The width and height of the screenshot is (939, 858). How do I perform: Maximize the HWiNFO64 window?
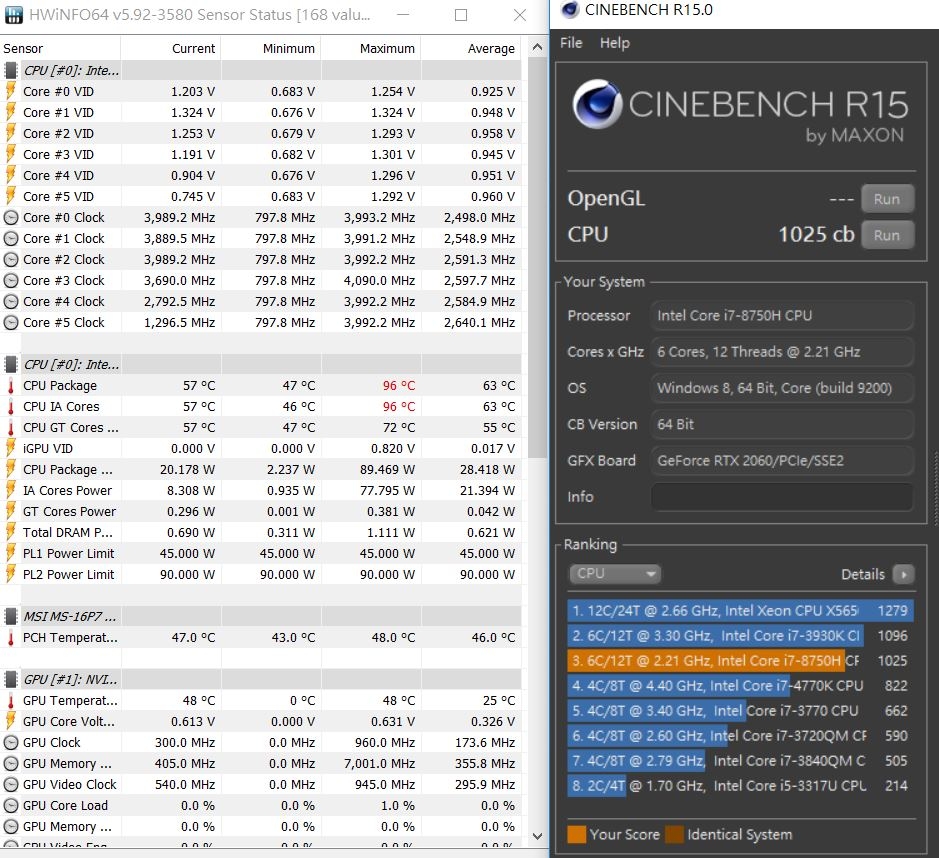(x=461, y=15)
